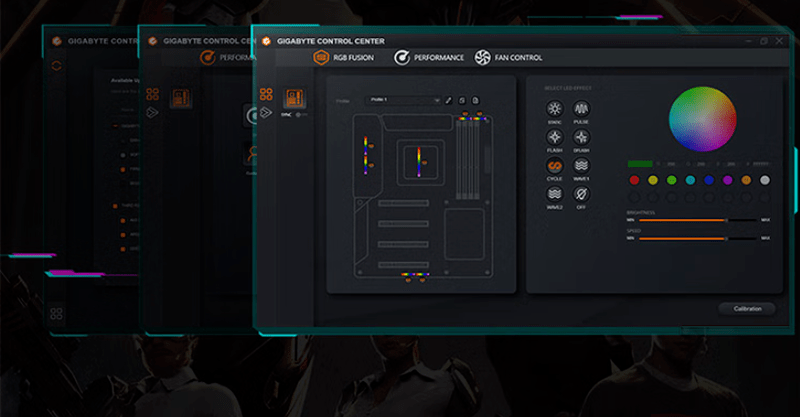The height and width of the screenshot is (417, 800).
Task: Click grid icon in middle window sidebar
Action: [153, 94]
